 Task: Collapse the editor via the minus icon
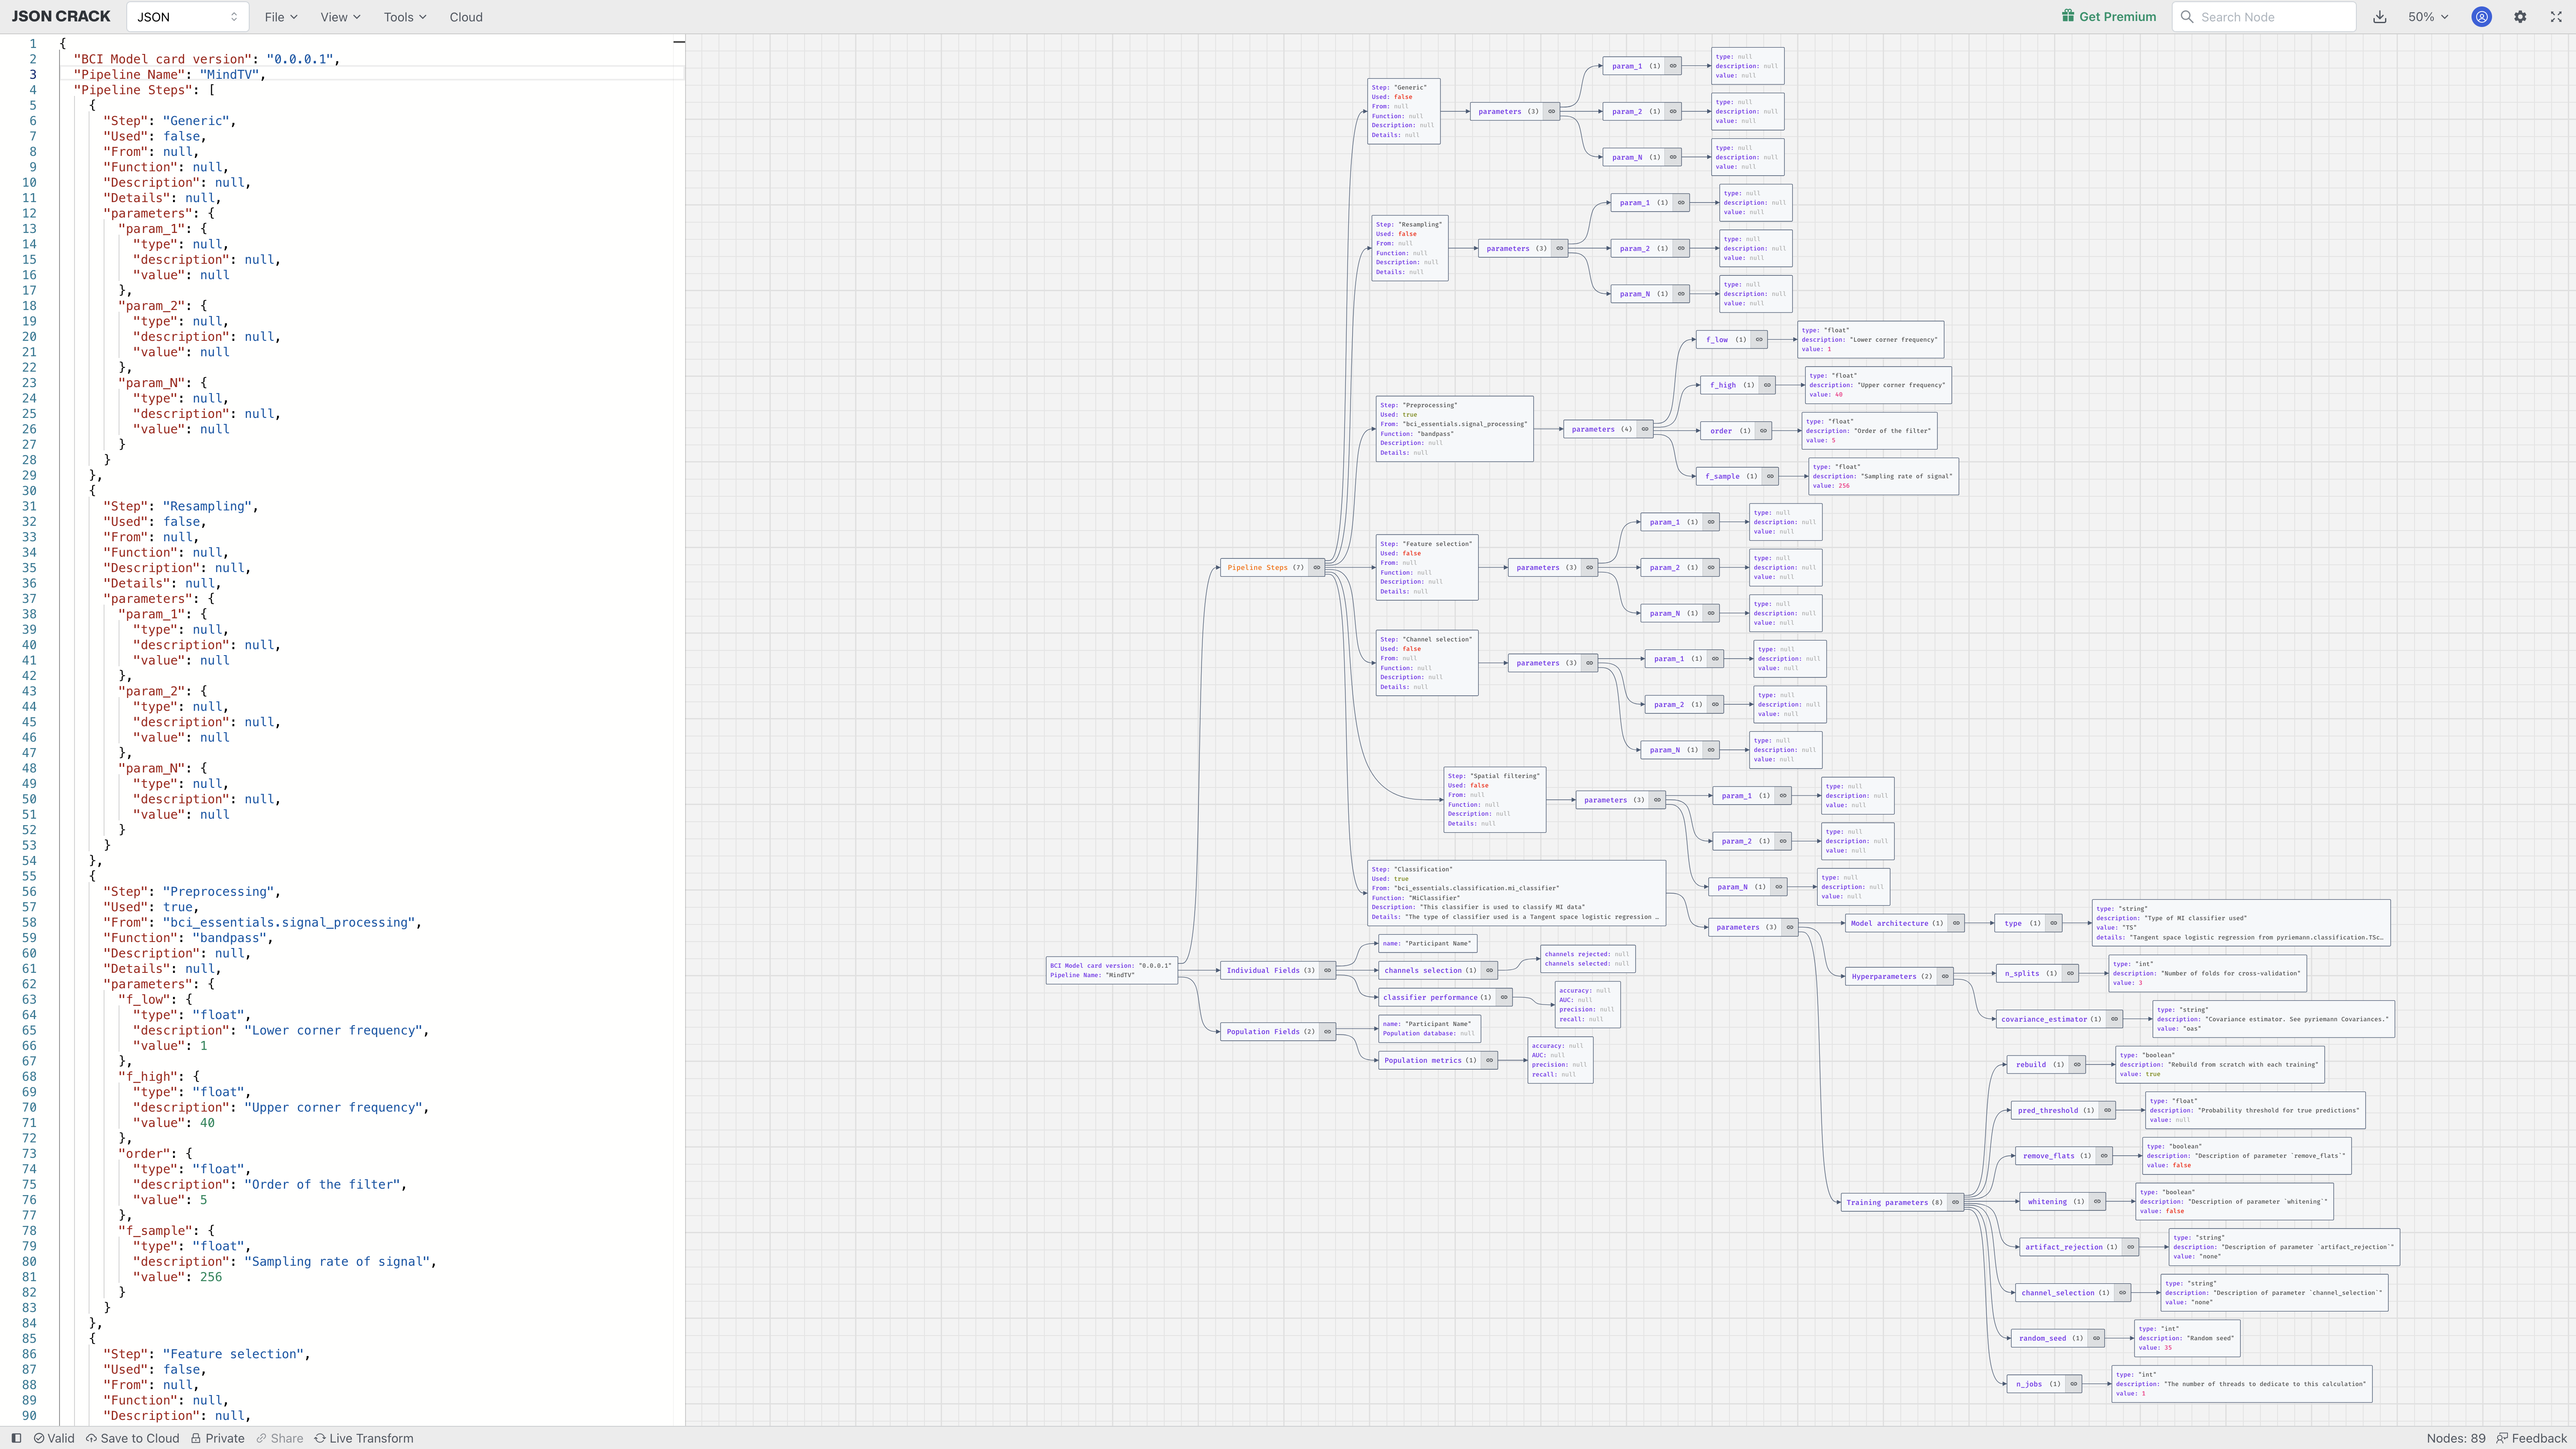click(679, 42)
